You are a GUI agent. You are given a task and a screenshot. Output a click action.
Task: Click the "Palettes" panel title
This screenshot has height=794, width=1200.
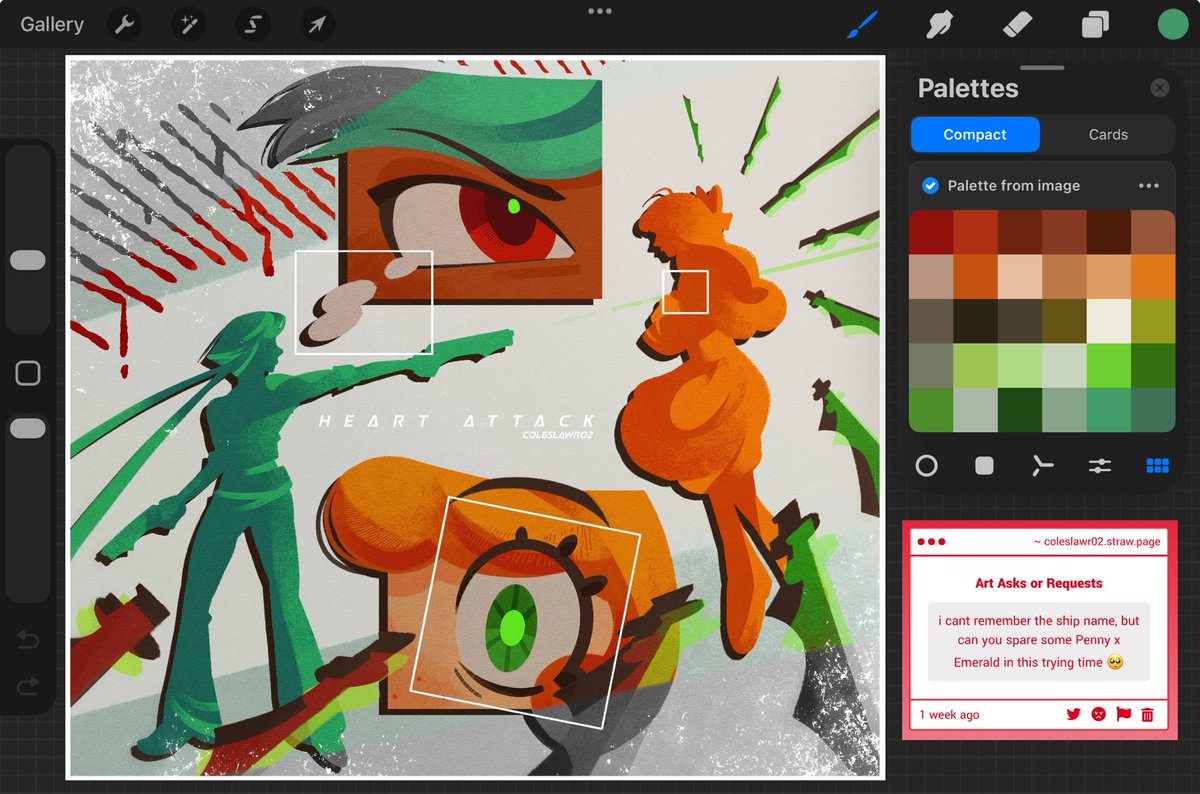pos(968,88)
